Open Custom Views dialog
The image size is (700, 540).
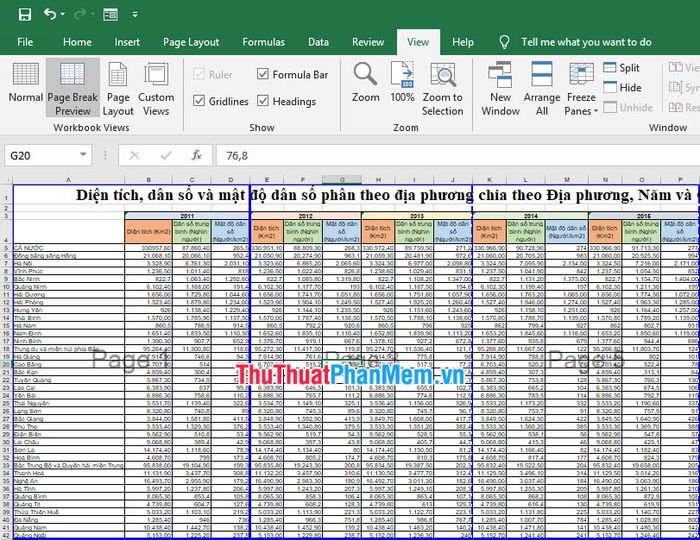click(x=156, y=88)
